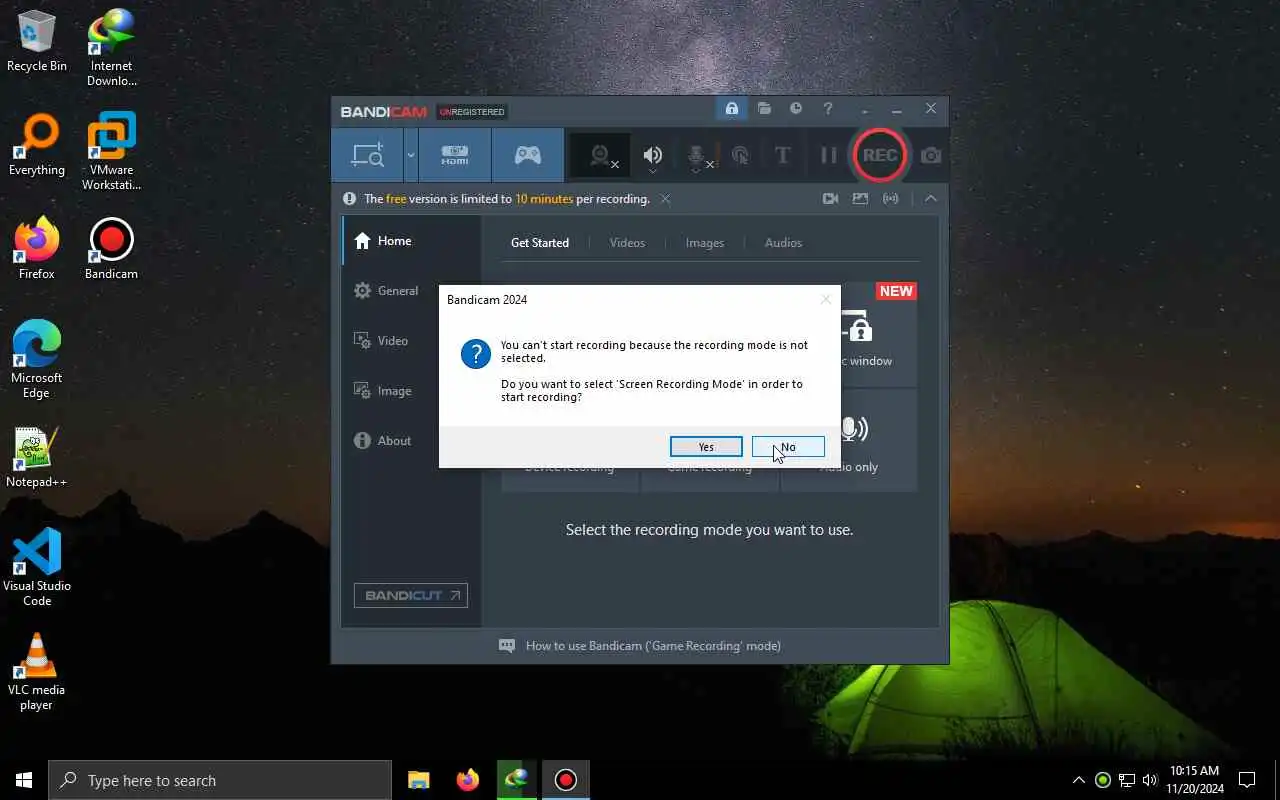Open the Notepad++ desktop icon
1280x800 pixels.
tap(37, 457)
